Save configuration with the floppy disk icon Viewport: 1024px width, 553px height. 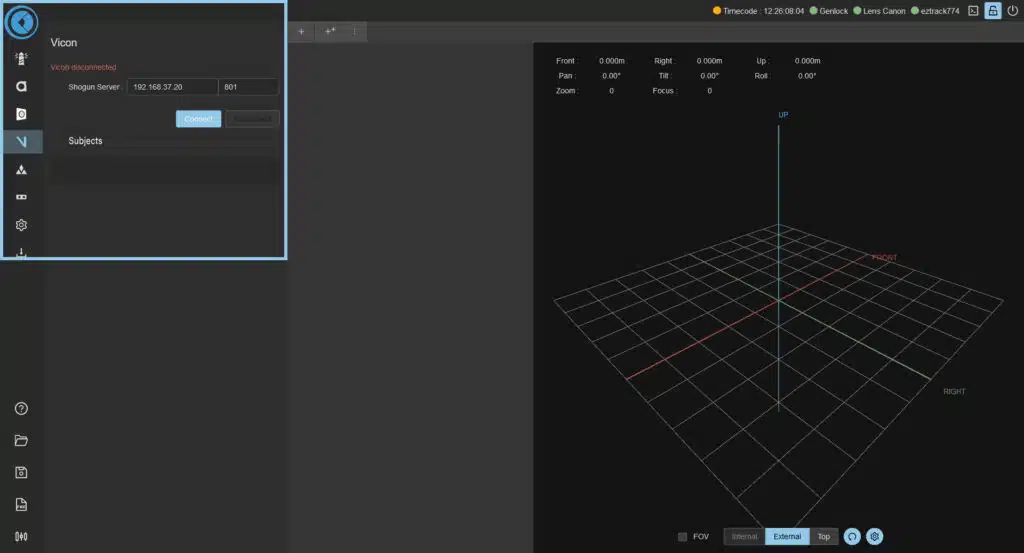click(21, 472)
